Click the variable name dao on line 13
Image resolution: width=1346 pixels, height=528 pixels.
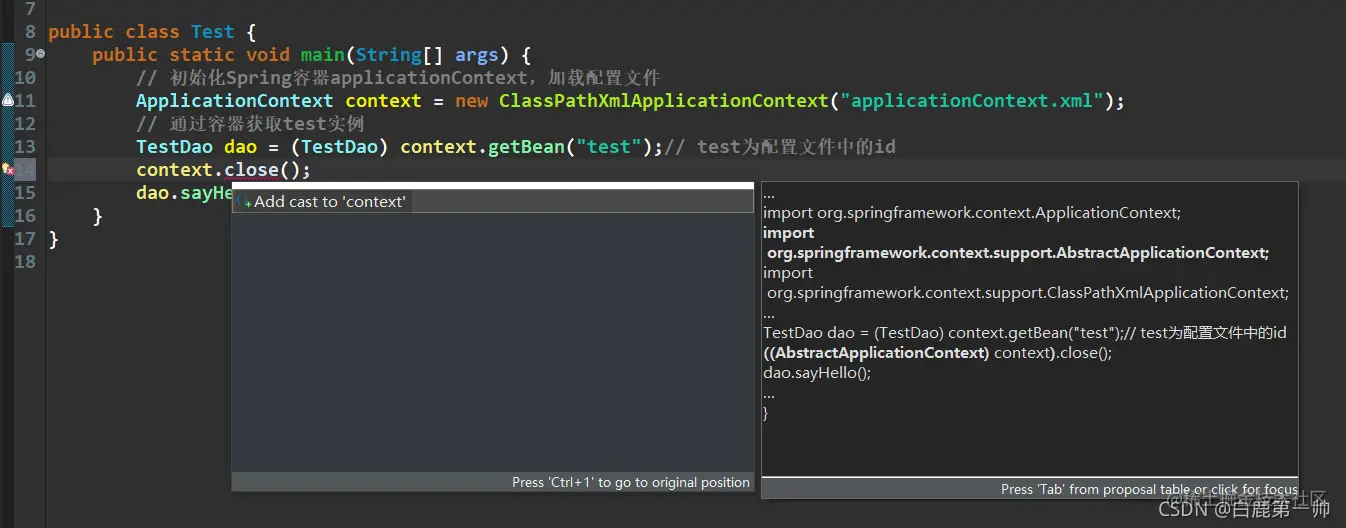click(240, 147)
